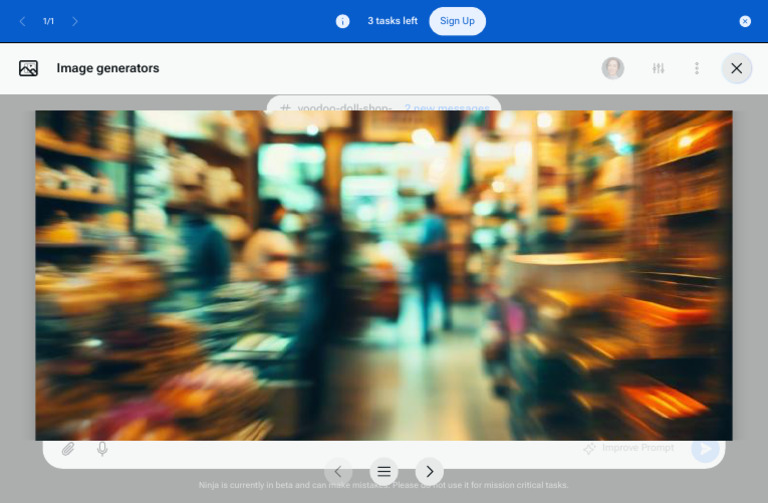Open the user avatar profile
Screen dimensions: 768x503
pos(613,68)
